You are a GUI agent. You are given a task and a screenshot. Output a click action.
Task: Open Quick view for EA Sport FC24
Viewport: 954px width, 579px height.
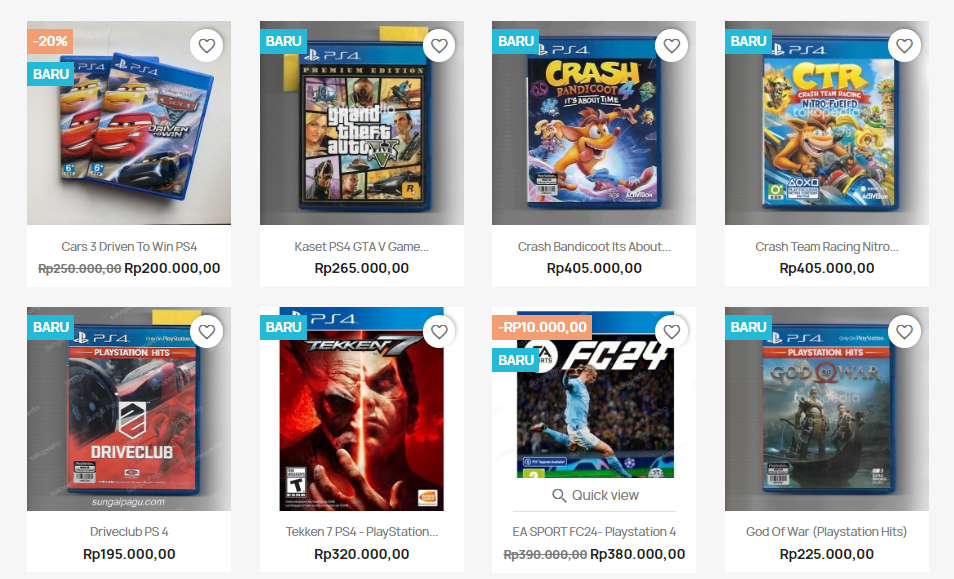595,495
